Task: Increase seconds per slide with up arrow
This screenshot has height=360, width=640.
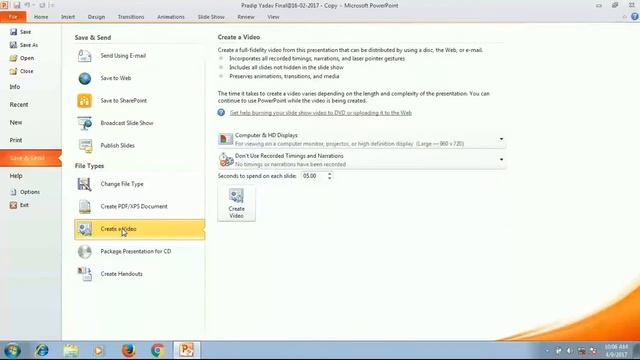Action: pyautogui.click(x=329, y=173)
